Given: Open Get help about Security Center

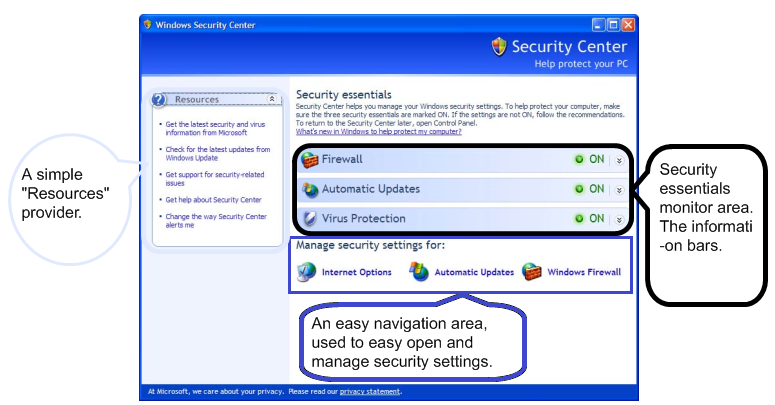Looking at the screenshot, I should pos(214,200).
